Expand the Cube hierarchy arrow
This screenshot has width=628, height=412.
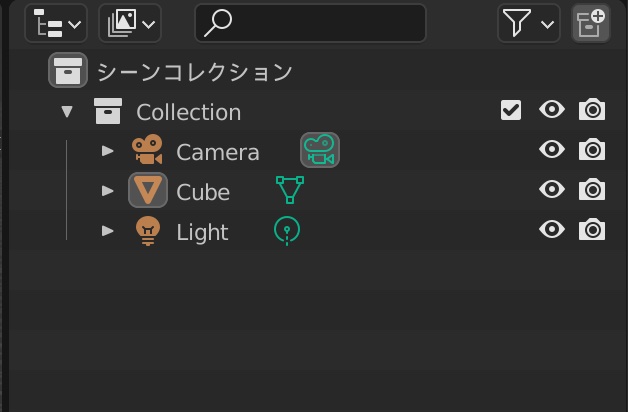pyautogui.click(x=108, y=191)
